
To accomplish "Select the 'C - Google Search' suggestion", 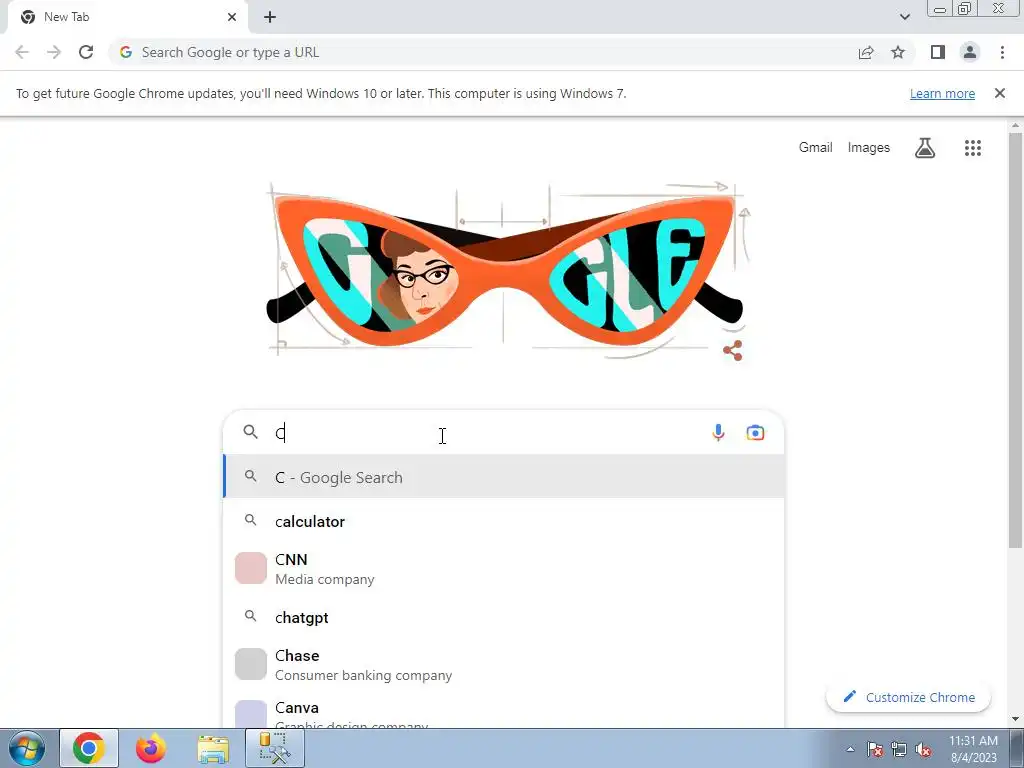I will [504, 477].
